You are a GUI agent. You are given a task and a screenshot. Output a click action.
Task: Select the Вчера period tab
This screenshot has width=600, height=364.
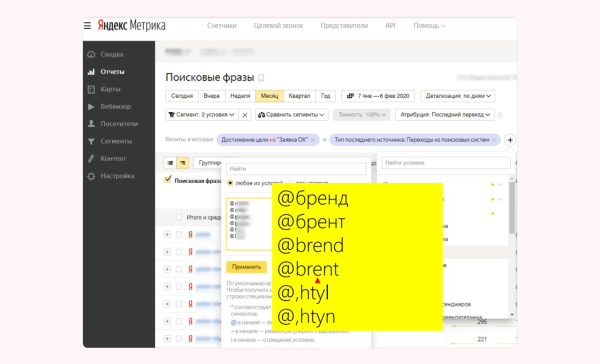click(x=212, y=96)
